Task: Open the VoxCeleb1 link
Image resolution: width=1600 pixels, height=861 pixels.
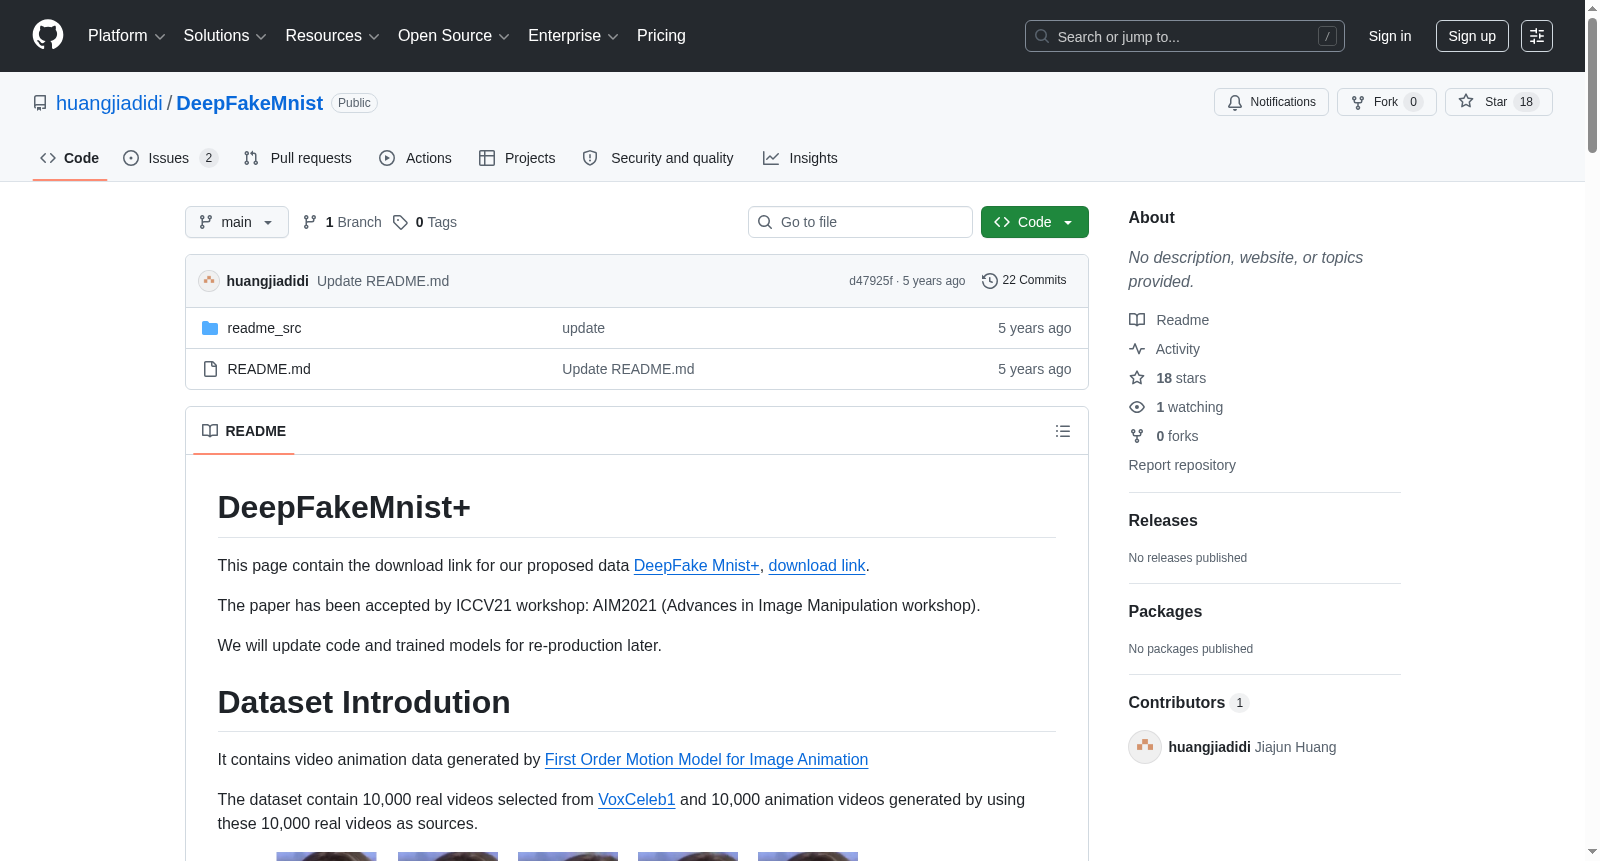Action: click(x=637, y=800)
